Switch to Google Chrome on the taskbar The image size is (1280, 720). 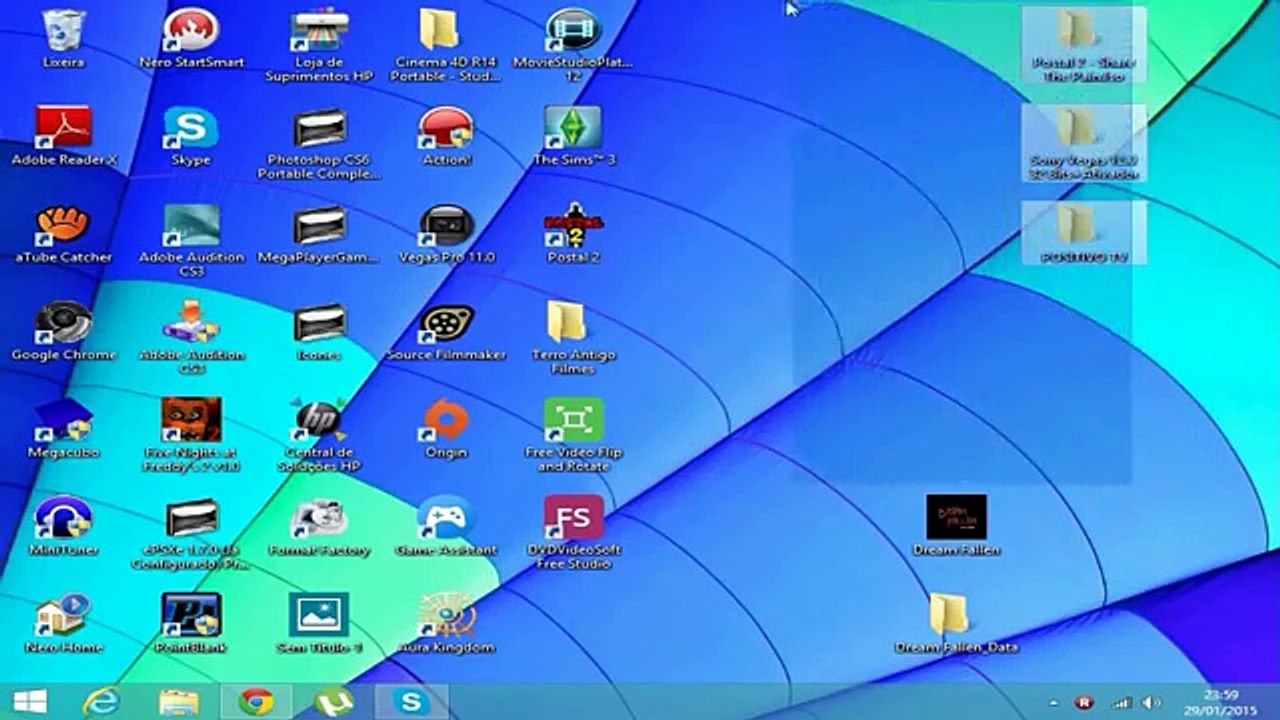[256, 701]
